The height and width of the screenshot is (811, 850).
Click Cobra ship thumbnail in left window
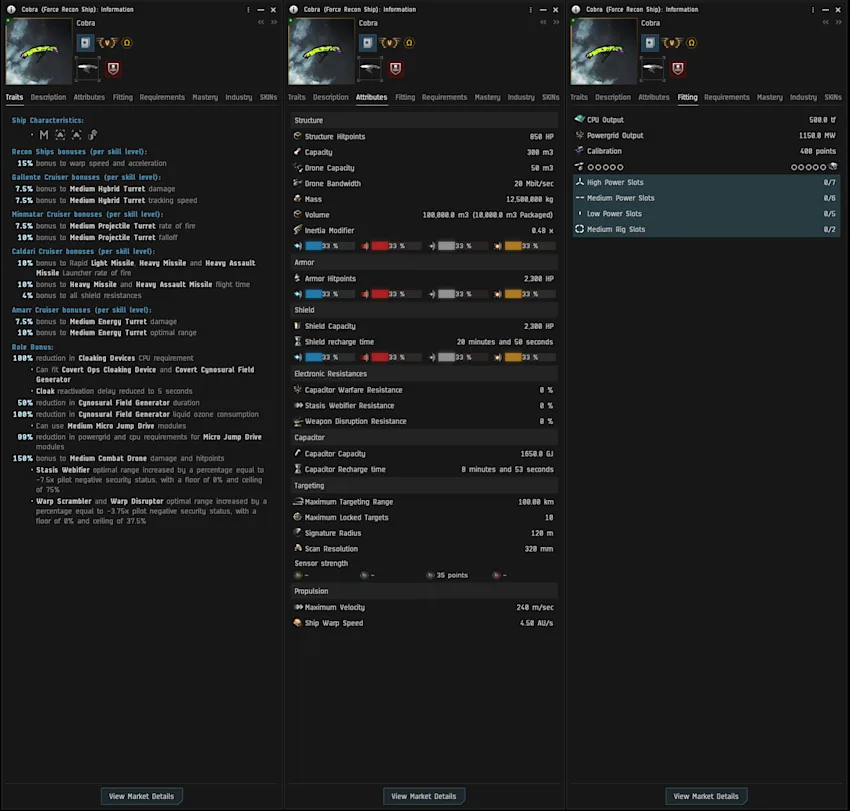pyautogui.click(x=38, y=52)
